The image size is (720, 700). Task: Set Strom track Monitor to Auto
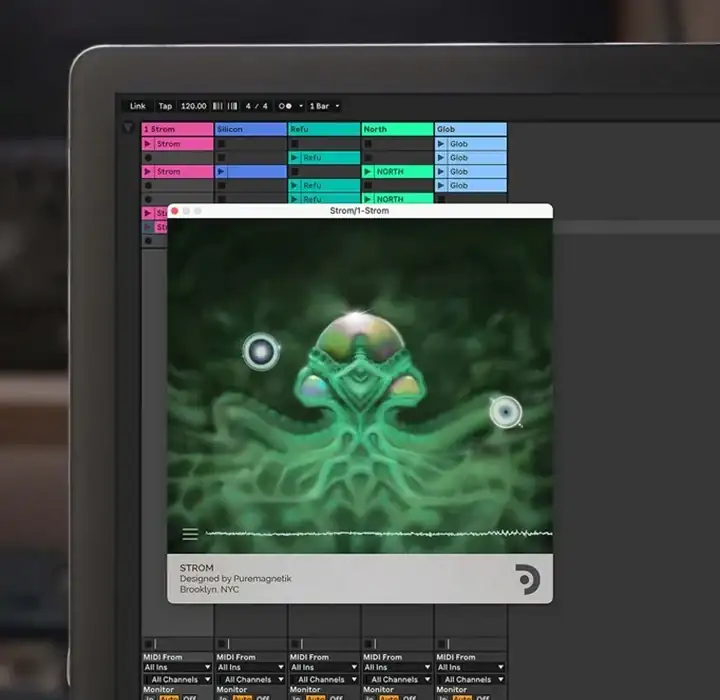[169, 698]
